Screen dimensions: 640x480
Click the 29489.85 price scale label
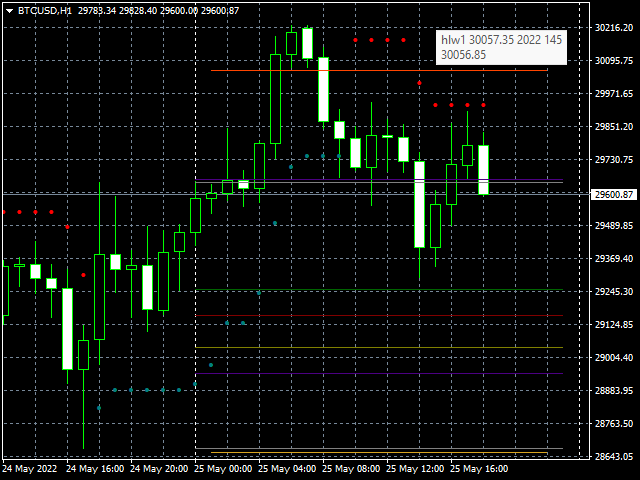614,226
